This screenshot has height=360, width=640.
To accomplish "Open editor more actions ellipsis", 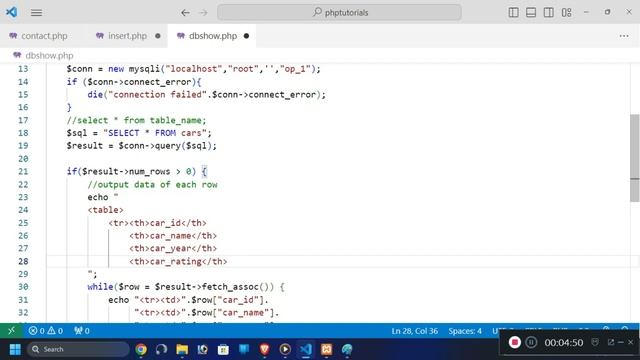I will (624, 36).
